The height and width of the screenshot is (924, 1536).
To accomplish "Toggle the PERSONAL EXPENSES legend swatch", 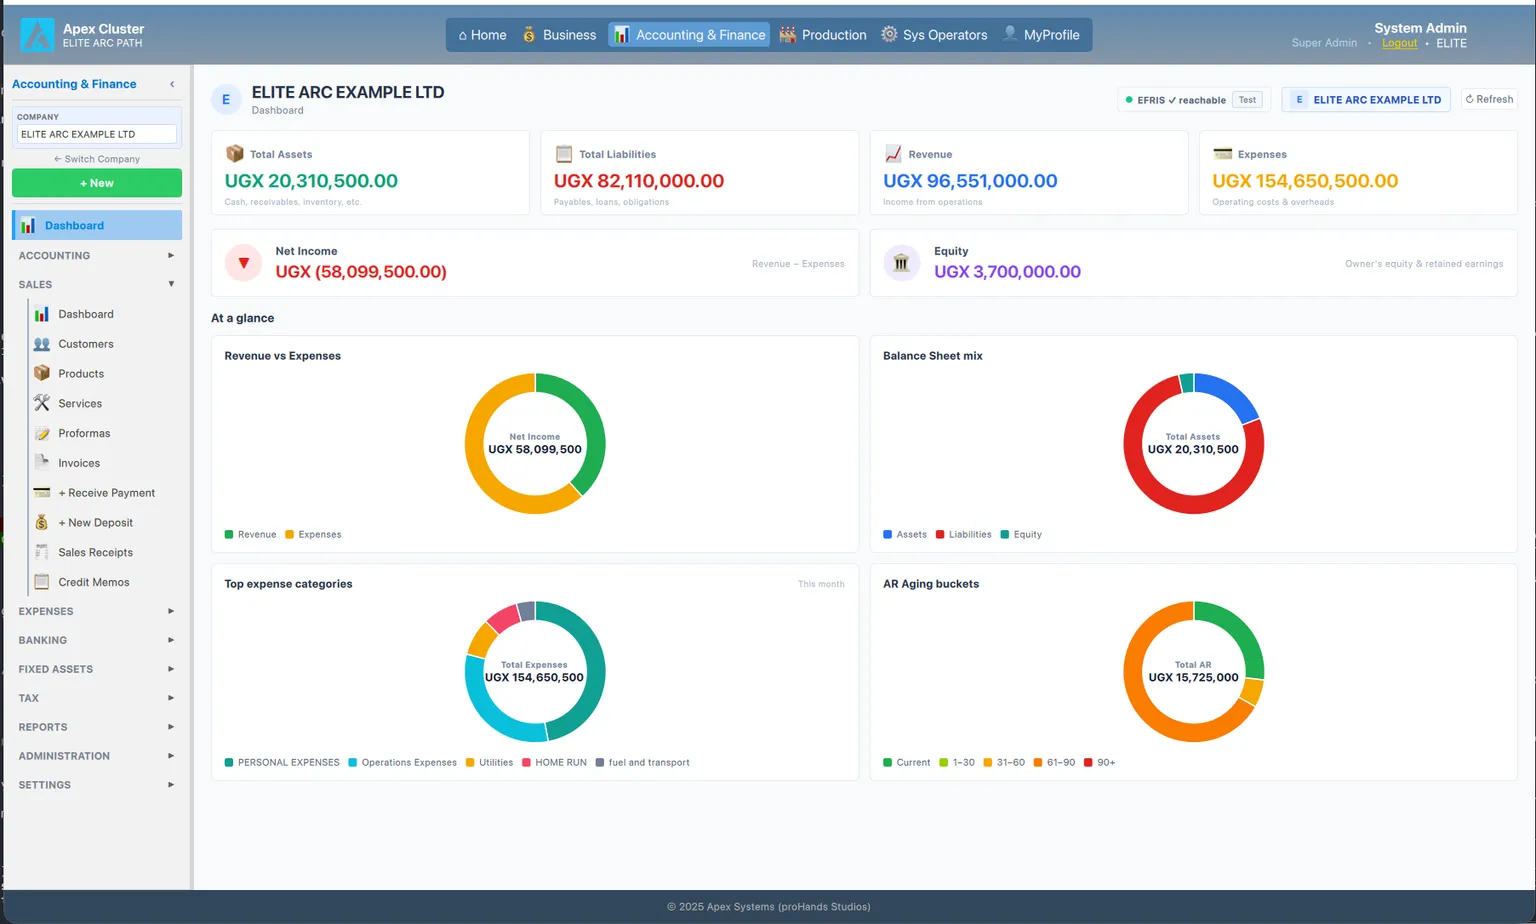I will pos(229,762).
